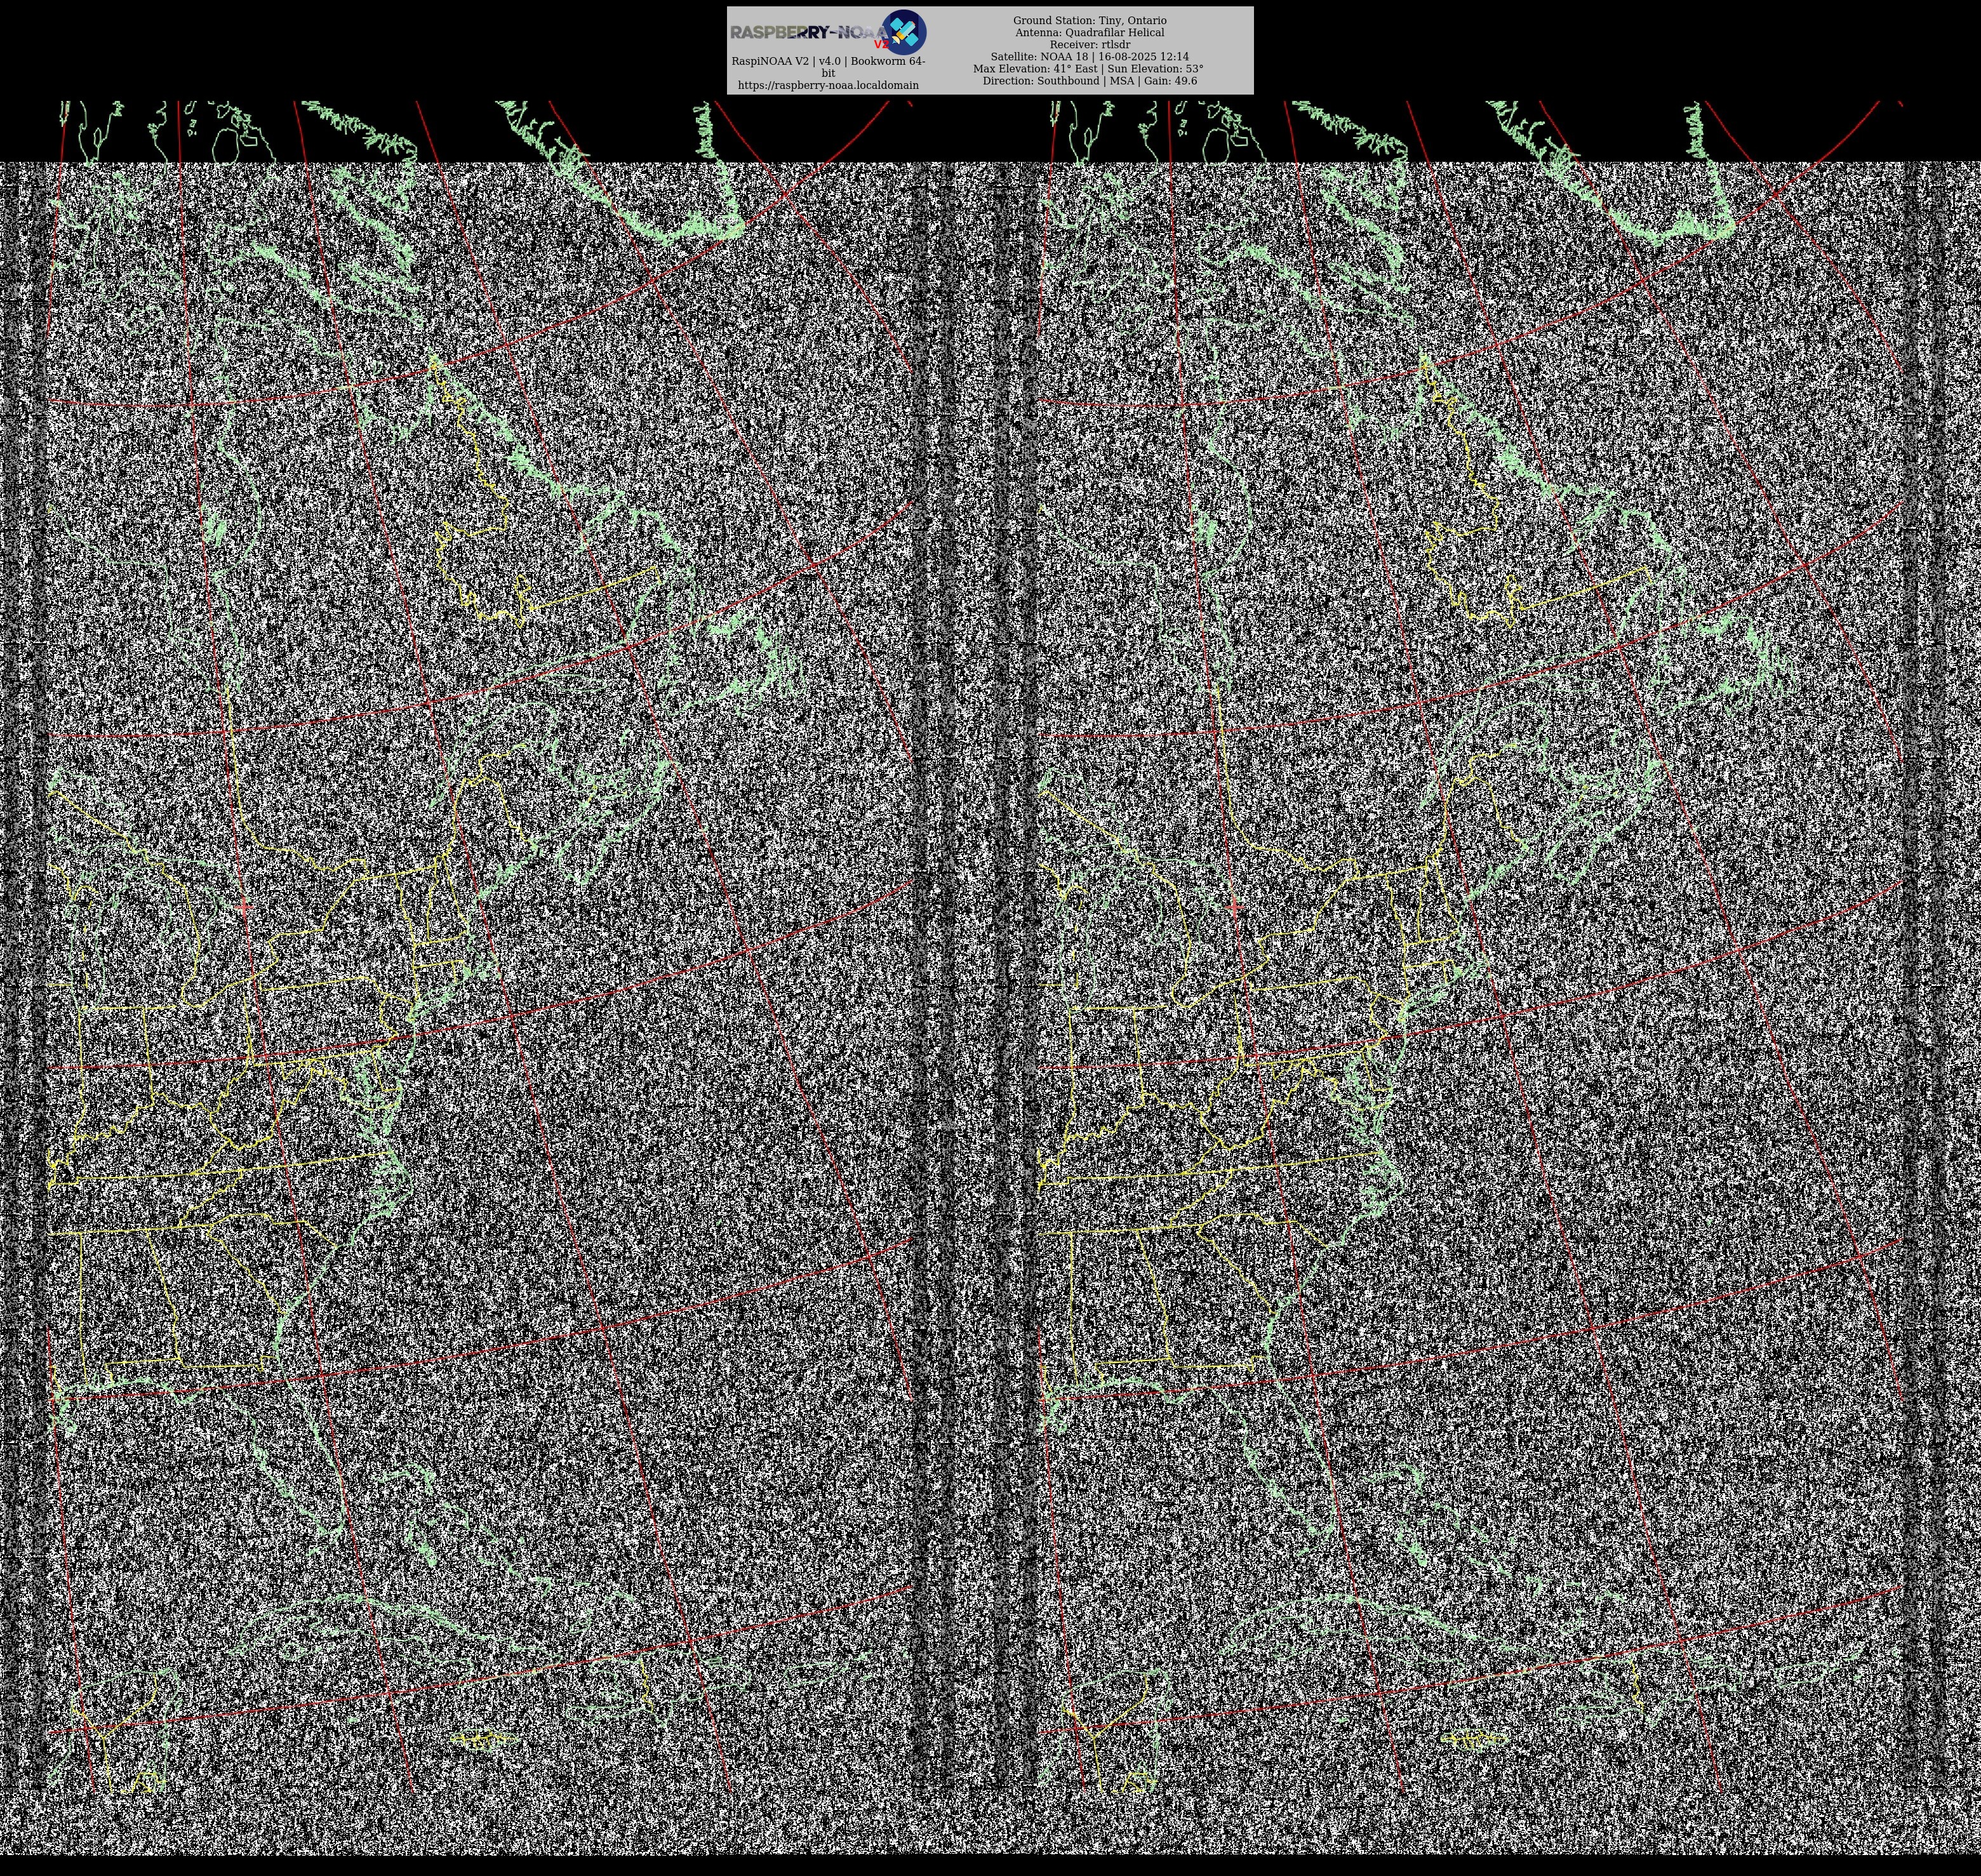Click the Ground Station: Tiny, Ontario line

[x=1089, y=20]
